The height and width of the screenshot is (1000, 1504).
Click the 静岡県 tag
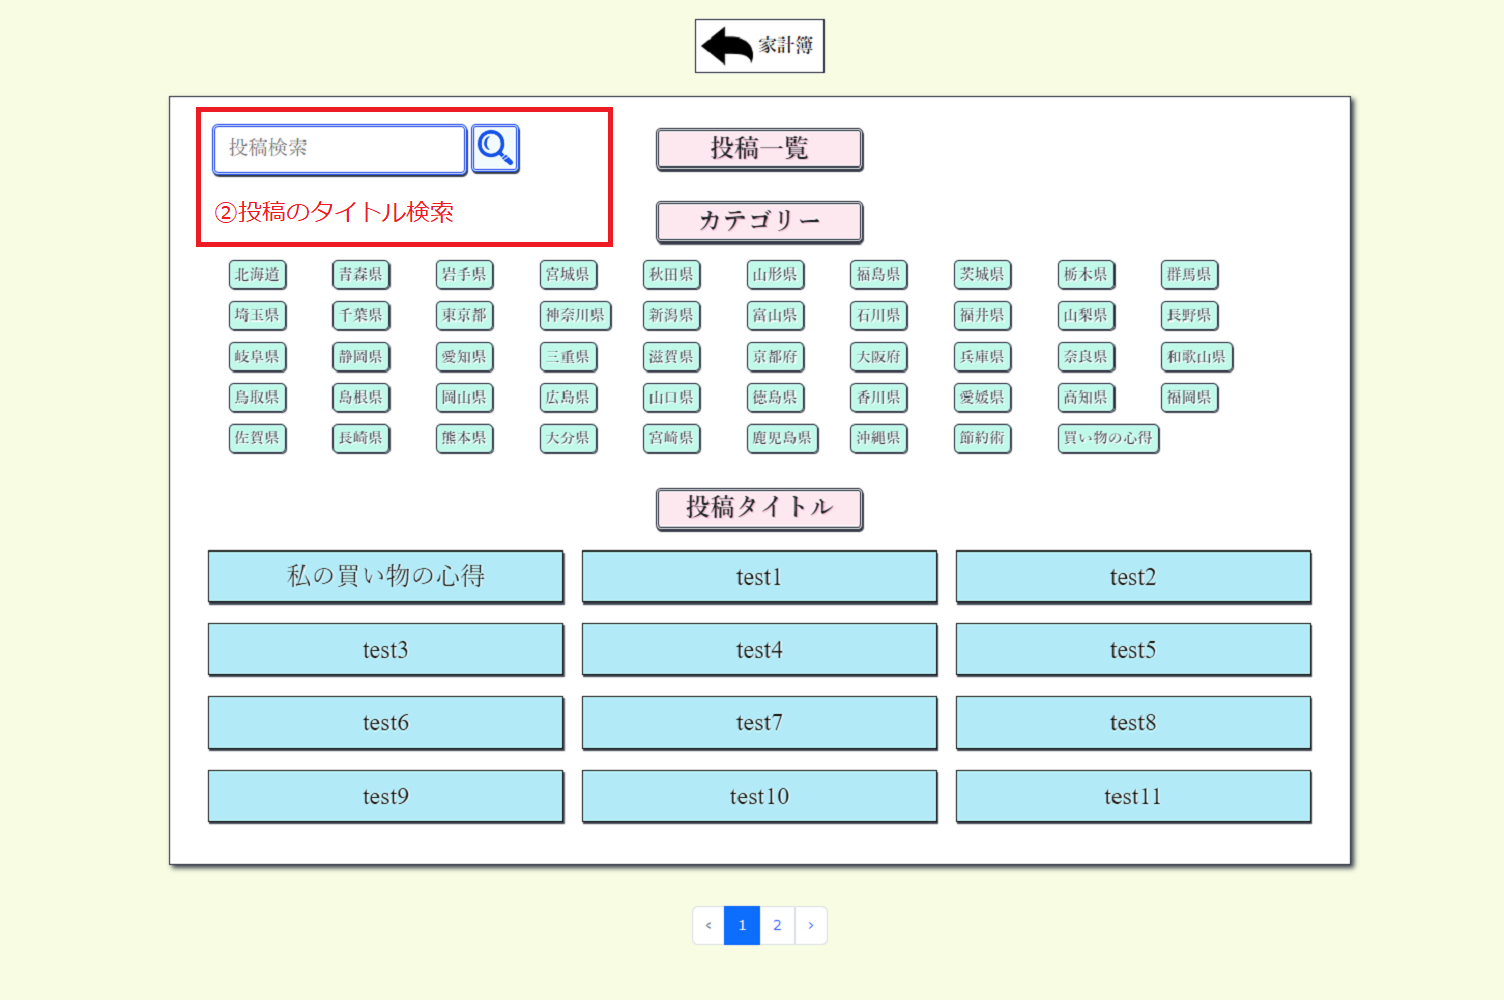(x=361, y=357)
